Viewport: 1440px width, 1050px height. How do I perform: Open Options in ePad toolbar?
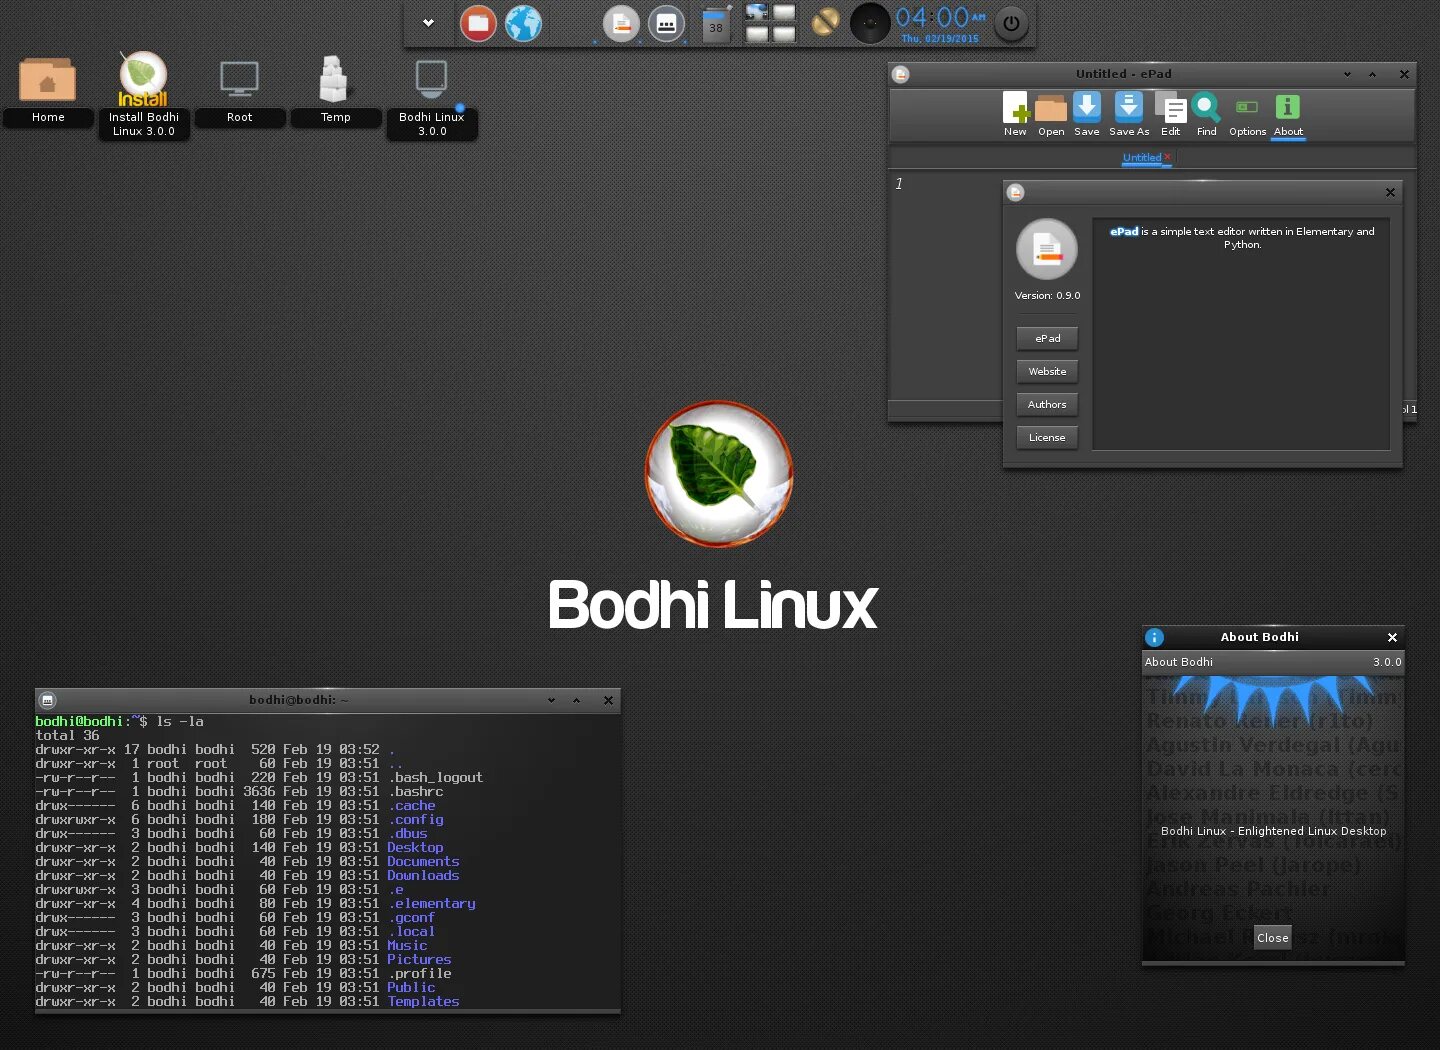(x=1247, y=114)
